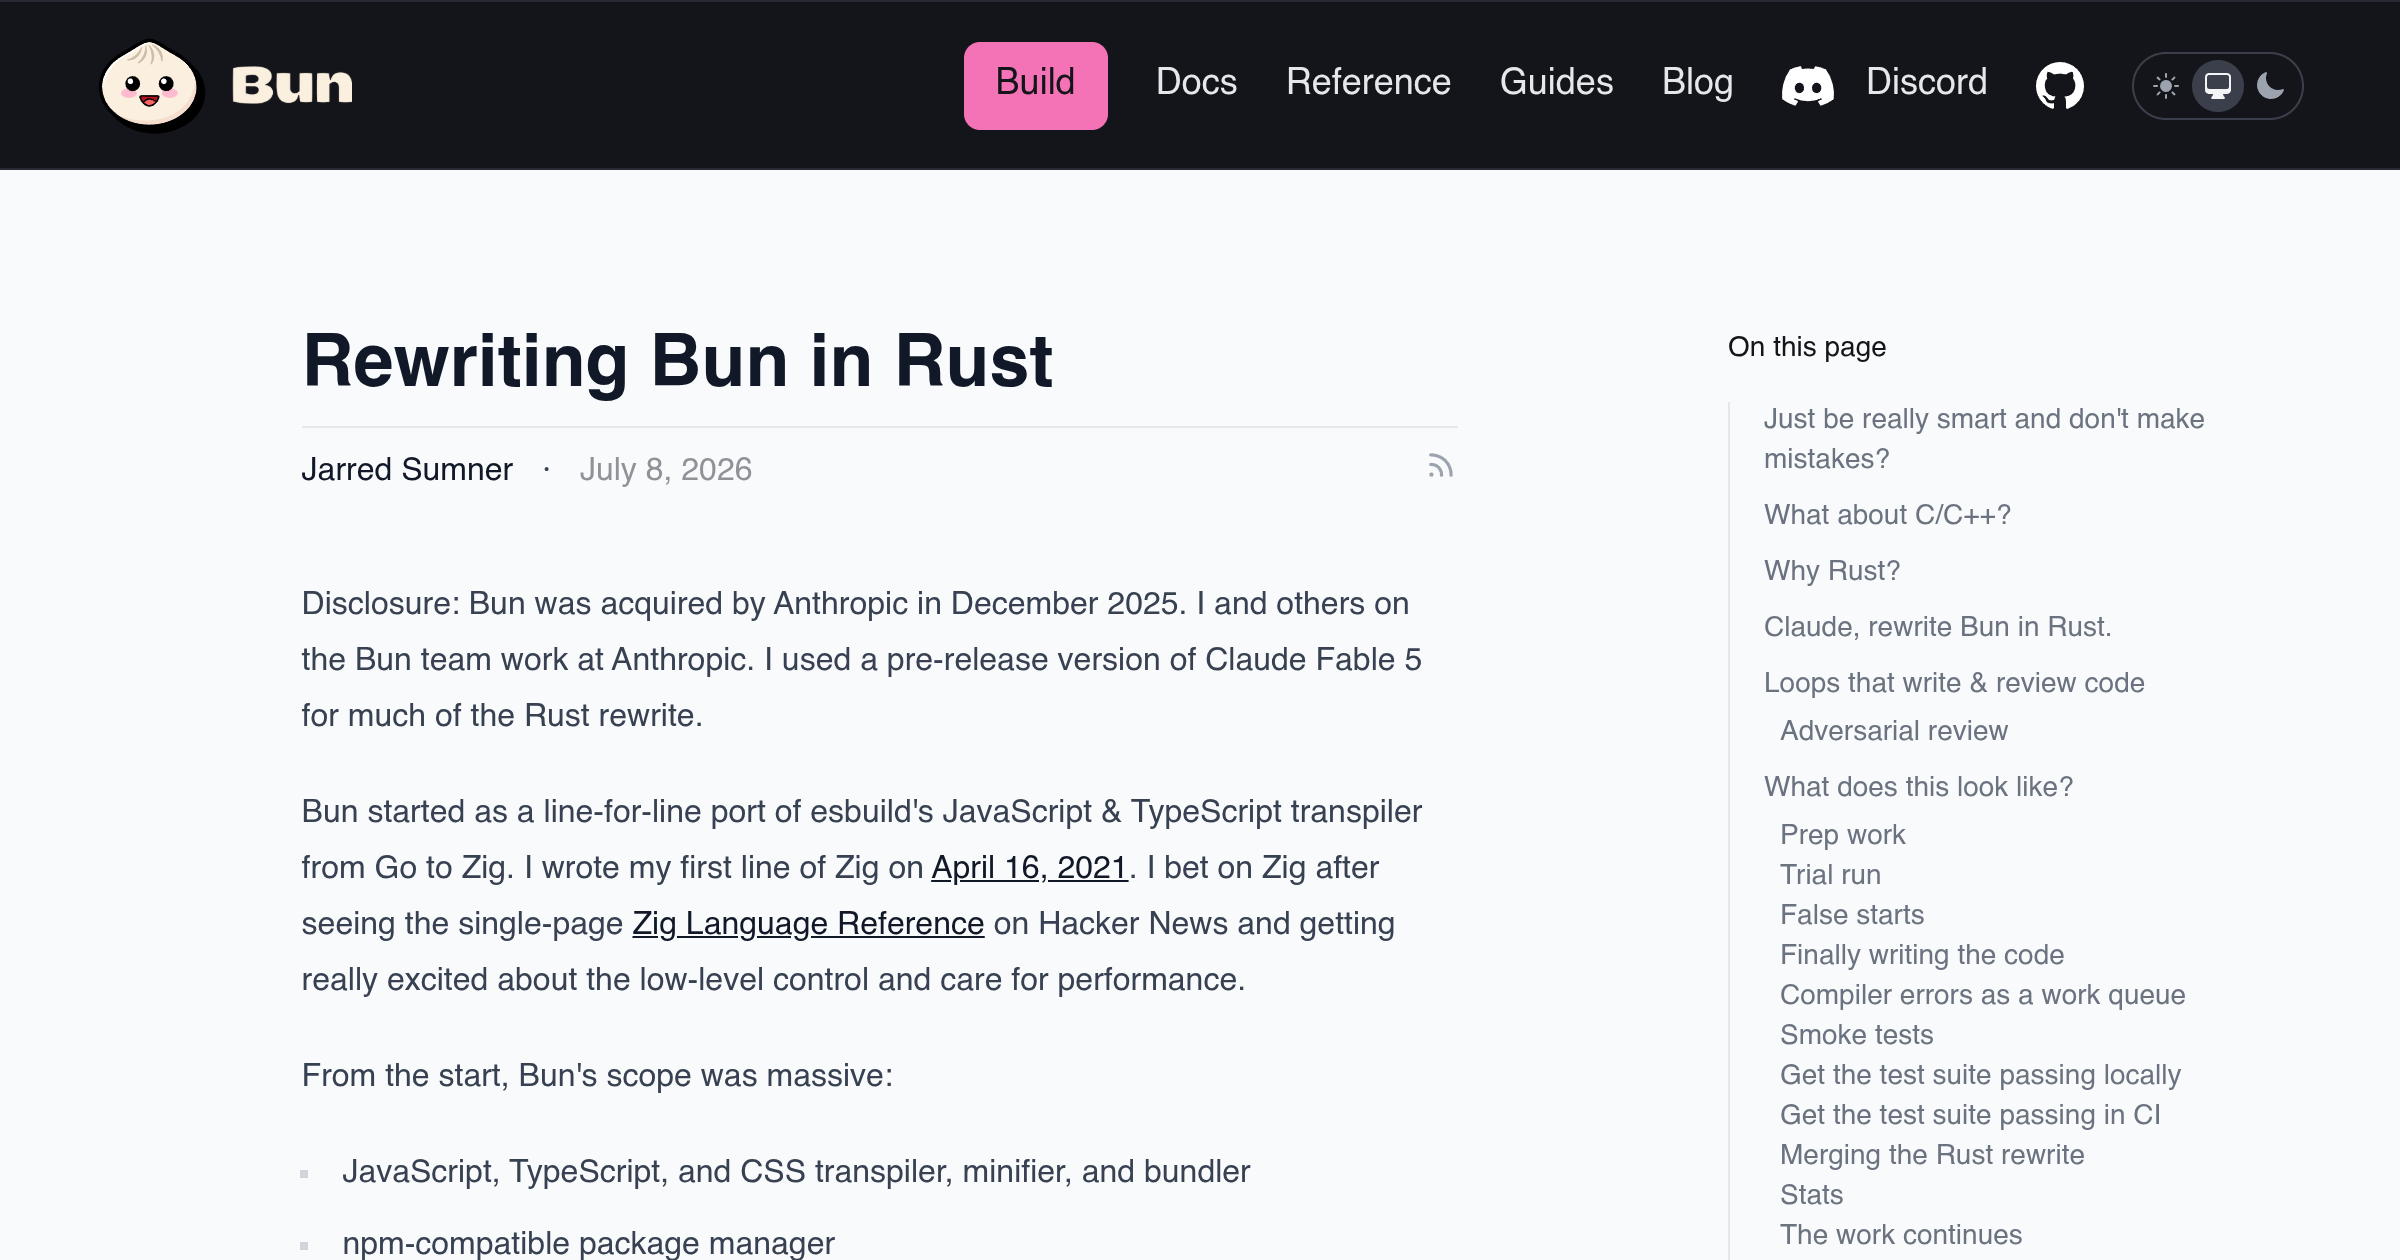The height and width of the screenshot is (1260, 2400).
Task: Follow the April 16, 2021 link
Action: point(1029,867)
